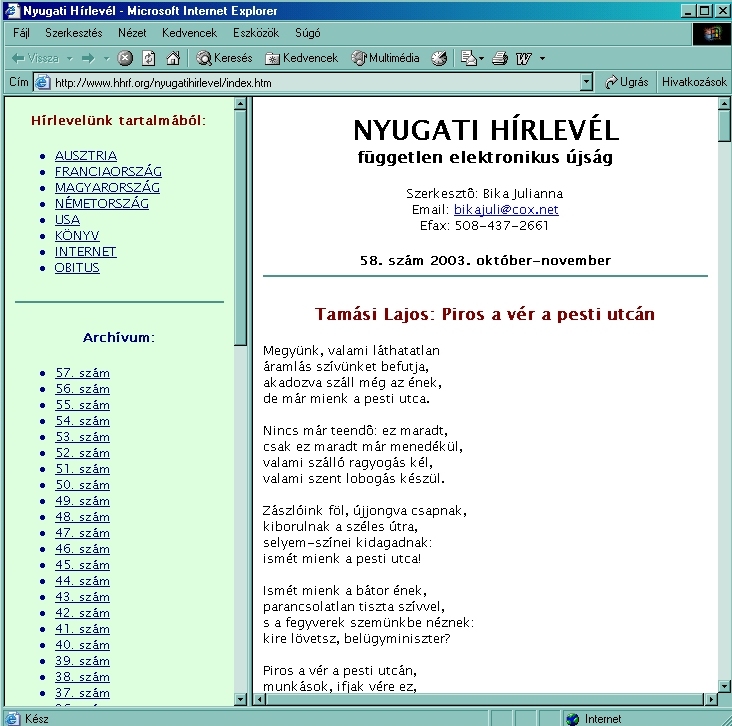Open the AUSZTRIA link

pos(86,155)
